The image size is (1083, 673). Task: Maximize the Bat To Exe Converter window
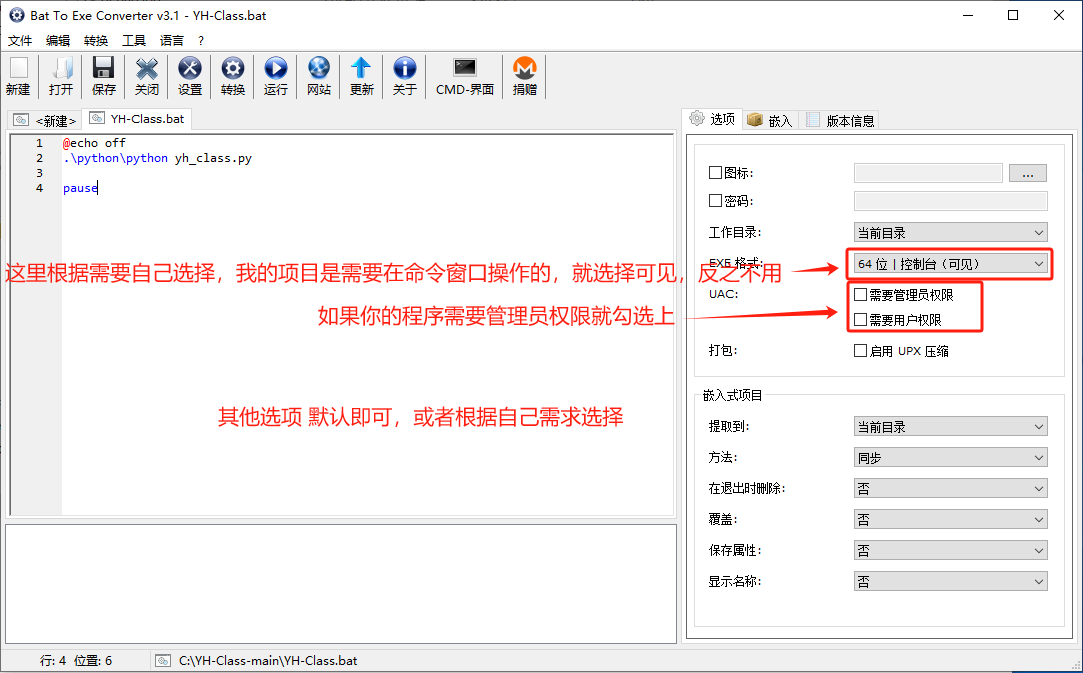[x=1013, y=15]
